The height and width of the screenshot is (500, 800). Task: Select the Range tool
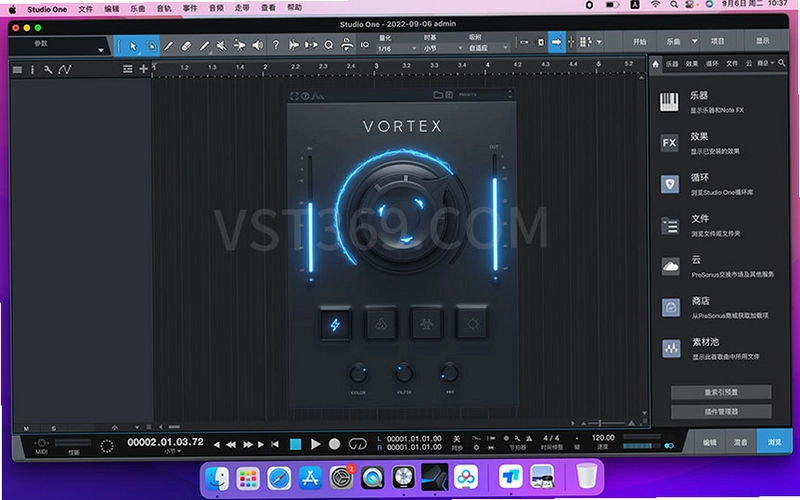click(x=151, y=45)
